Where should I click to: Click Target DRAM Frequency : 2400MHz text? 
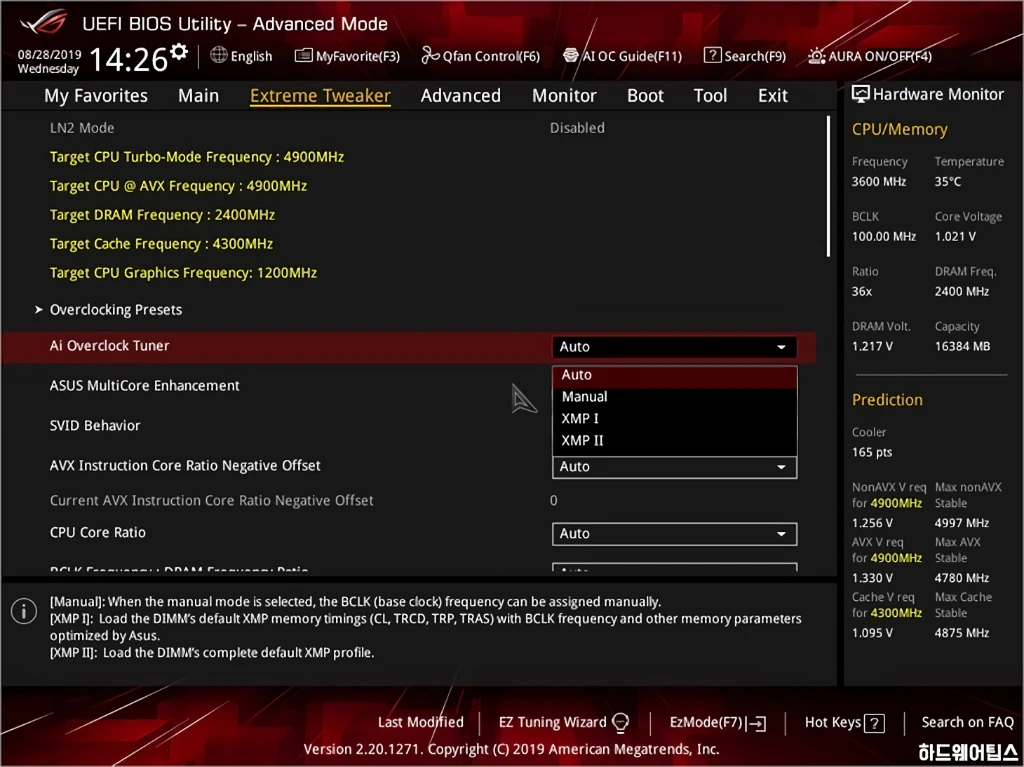tap(162, 215)
